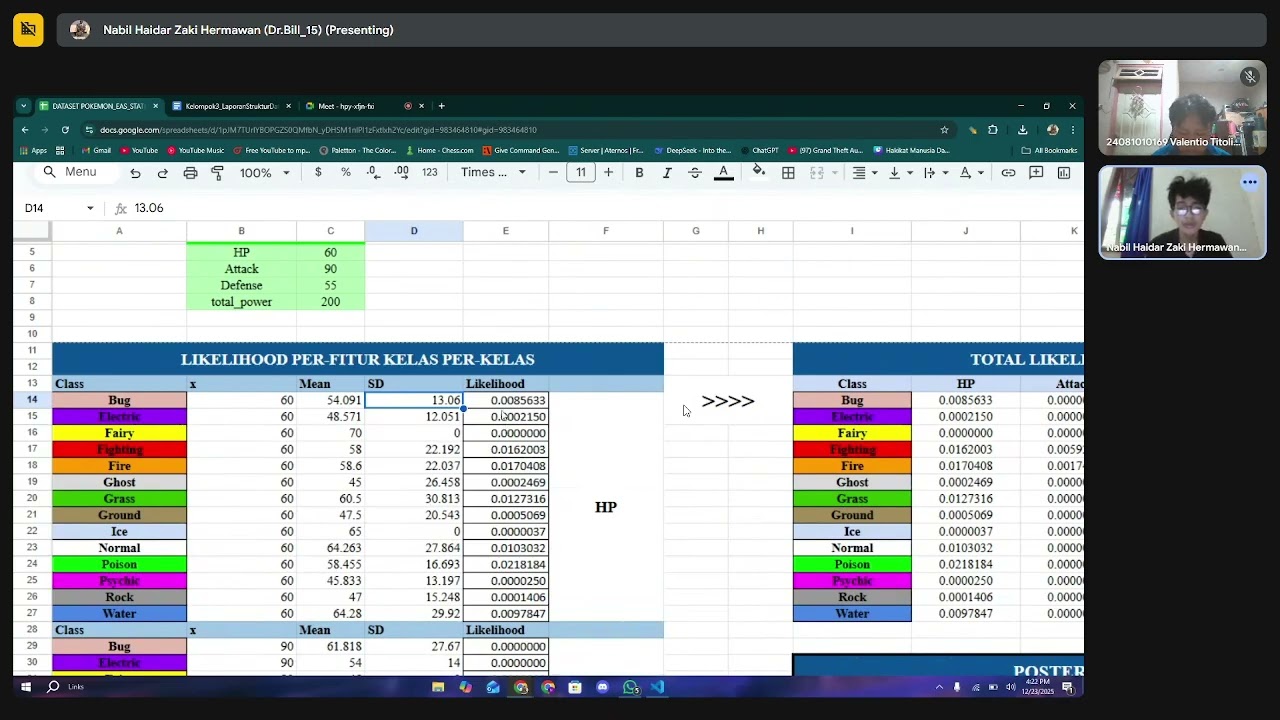Open the DeepSeek bookmark

692,151
